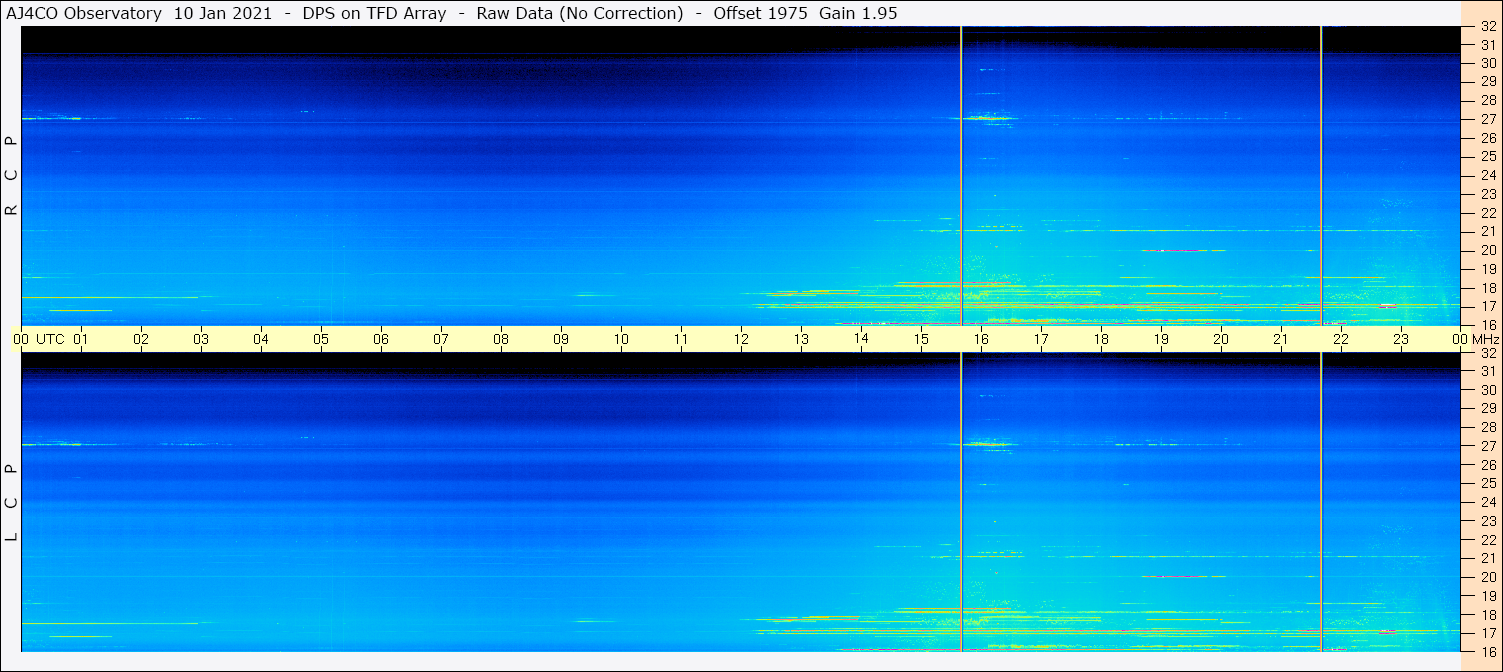1503x672 pixels.
Task: Click the 32 MHz label of LCP panel
Action: tap(1487, 353)
